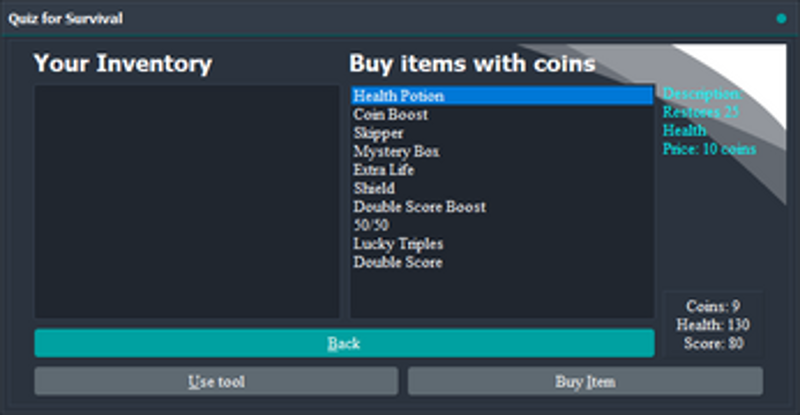
Task: Click the teal dot in title bar
Action: click(x=780, y=18)
